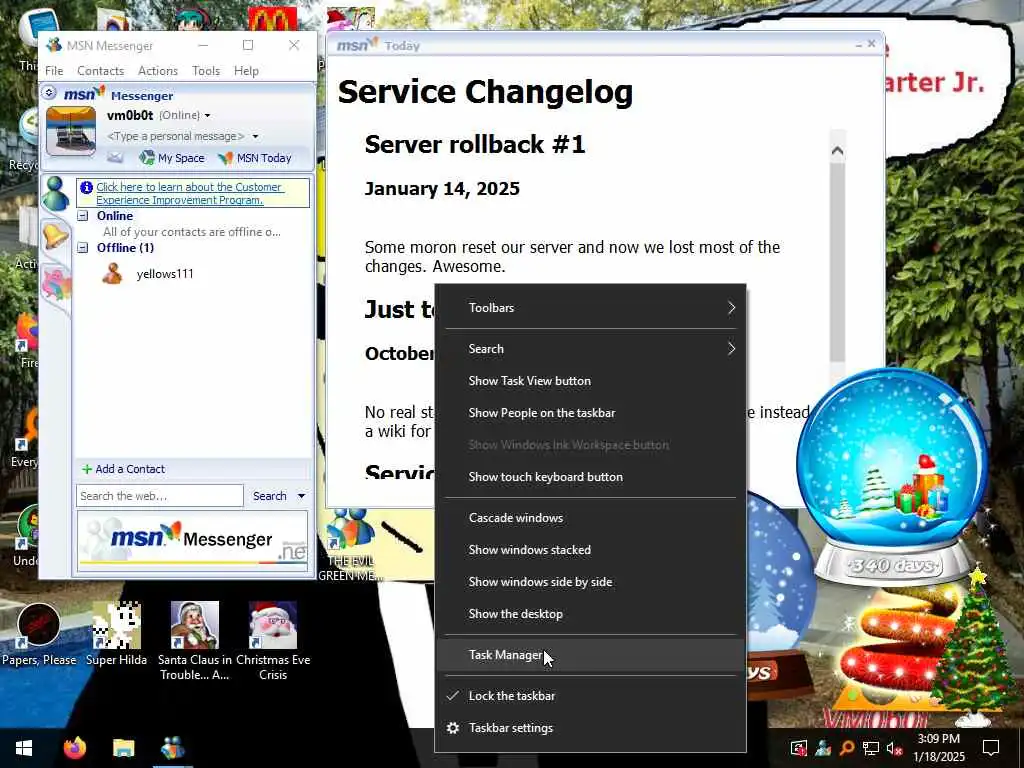The image size is (1024, 768).
Task: Open the Contacts menu
Action: (x=101, y=71)
